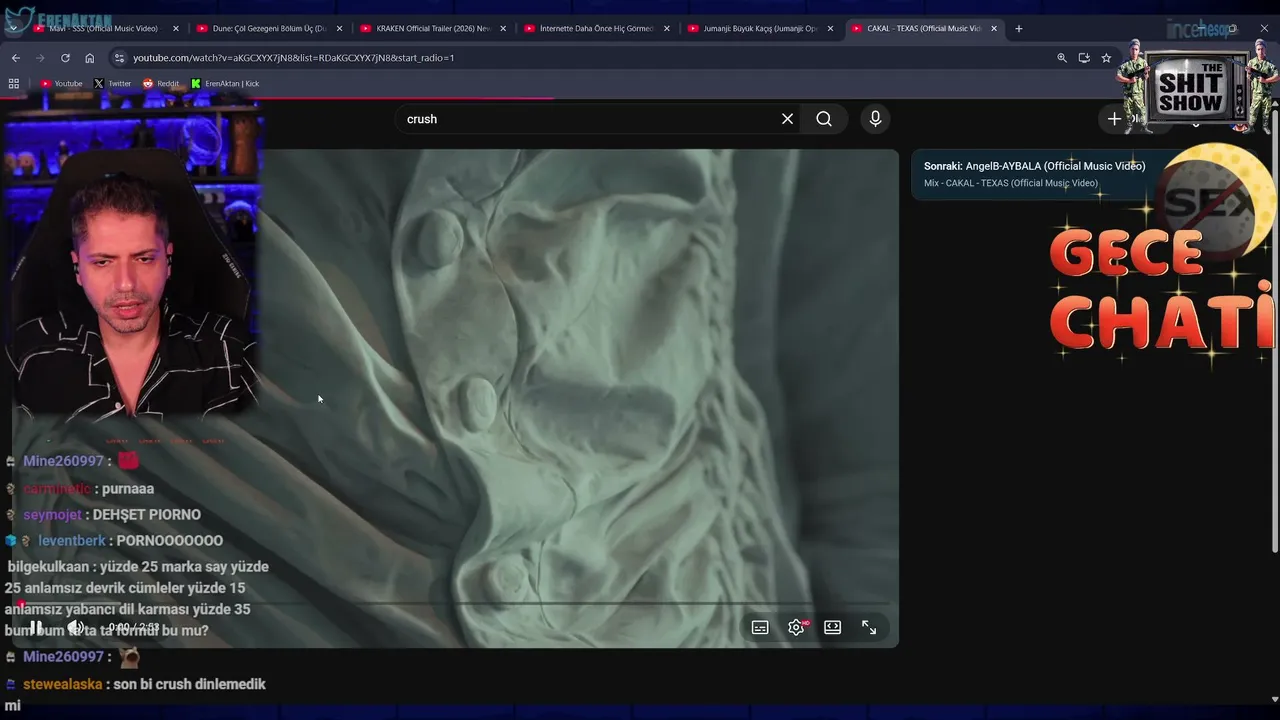Open next video 'AngelB-AYBALA' from the playlist panel

coord(1034,166)
